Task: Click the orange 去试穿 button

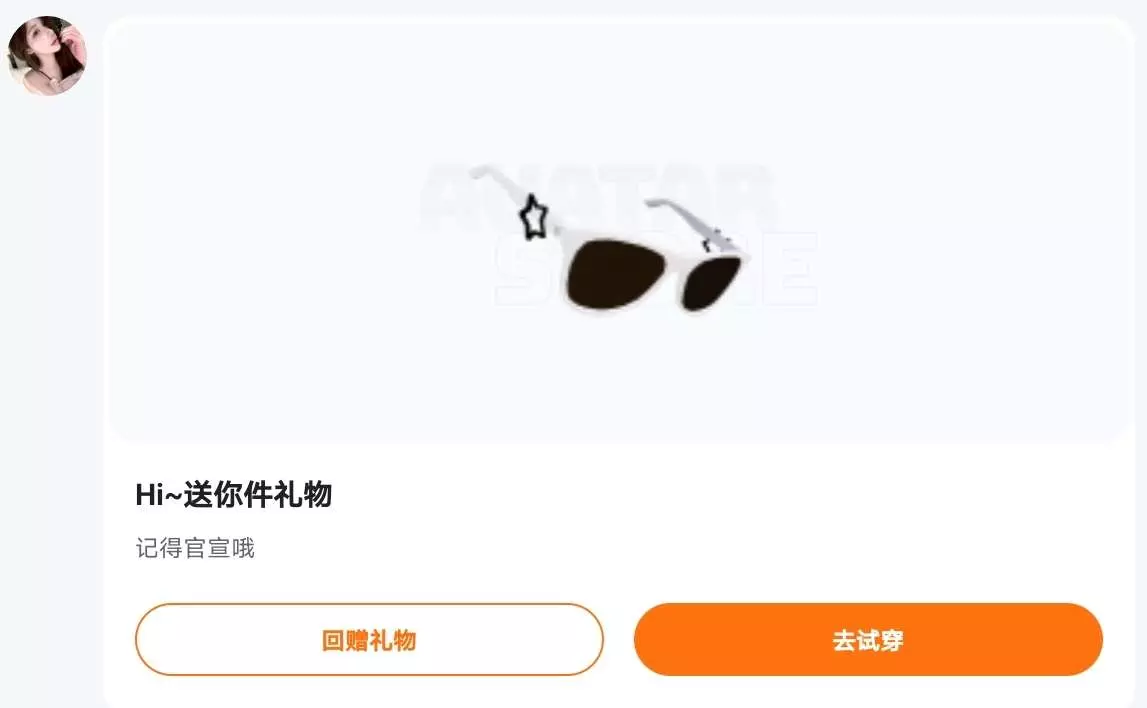Action: point(868,639)
